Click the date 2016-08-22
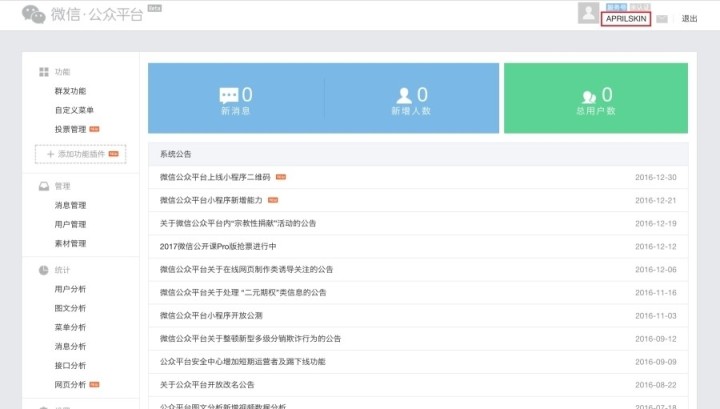Screen dimensions: 720x409 click(656, 385)
